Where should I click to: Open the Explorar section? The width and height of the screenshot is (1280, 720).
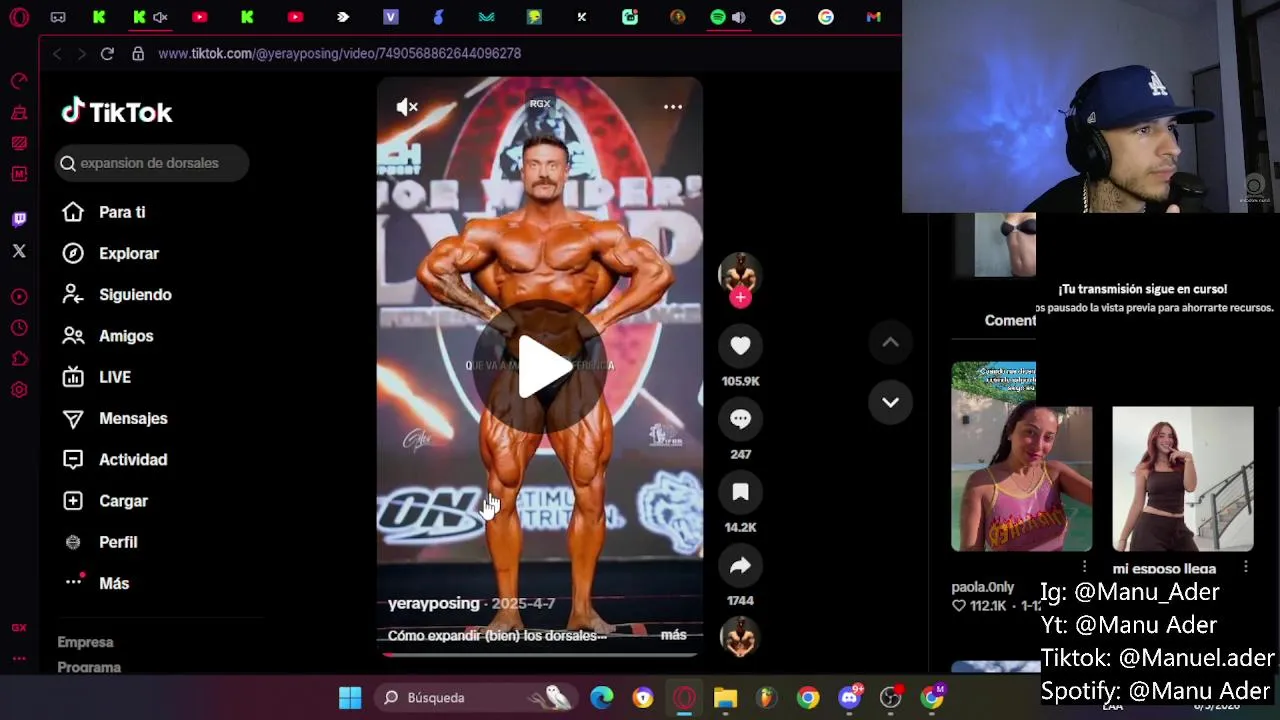128,253
